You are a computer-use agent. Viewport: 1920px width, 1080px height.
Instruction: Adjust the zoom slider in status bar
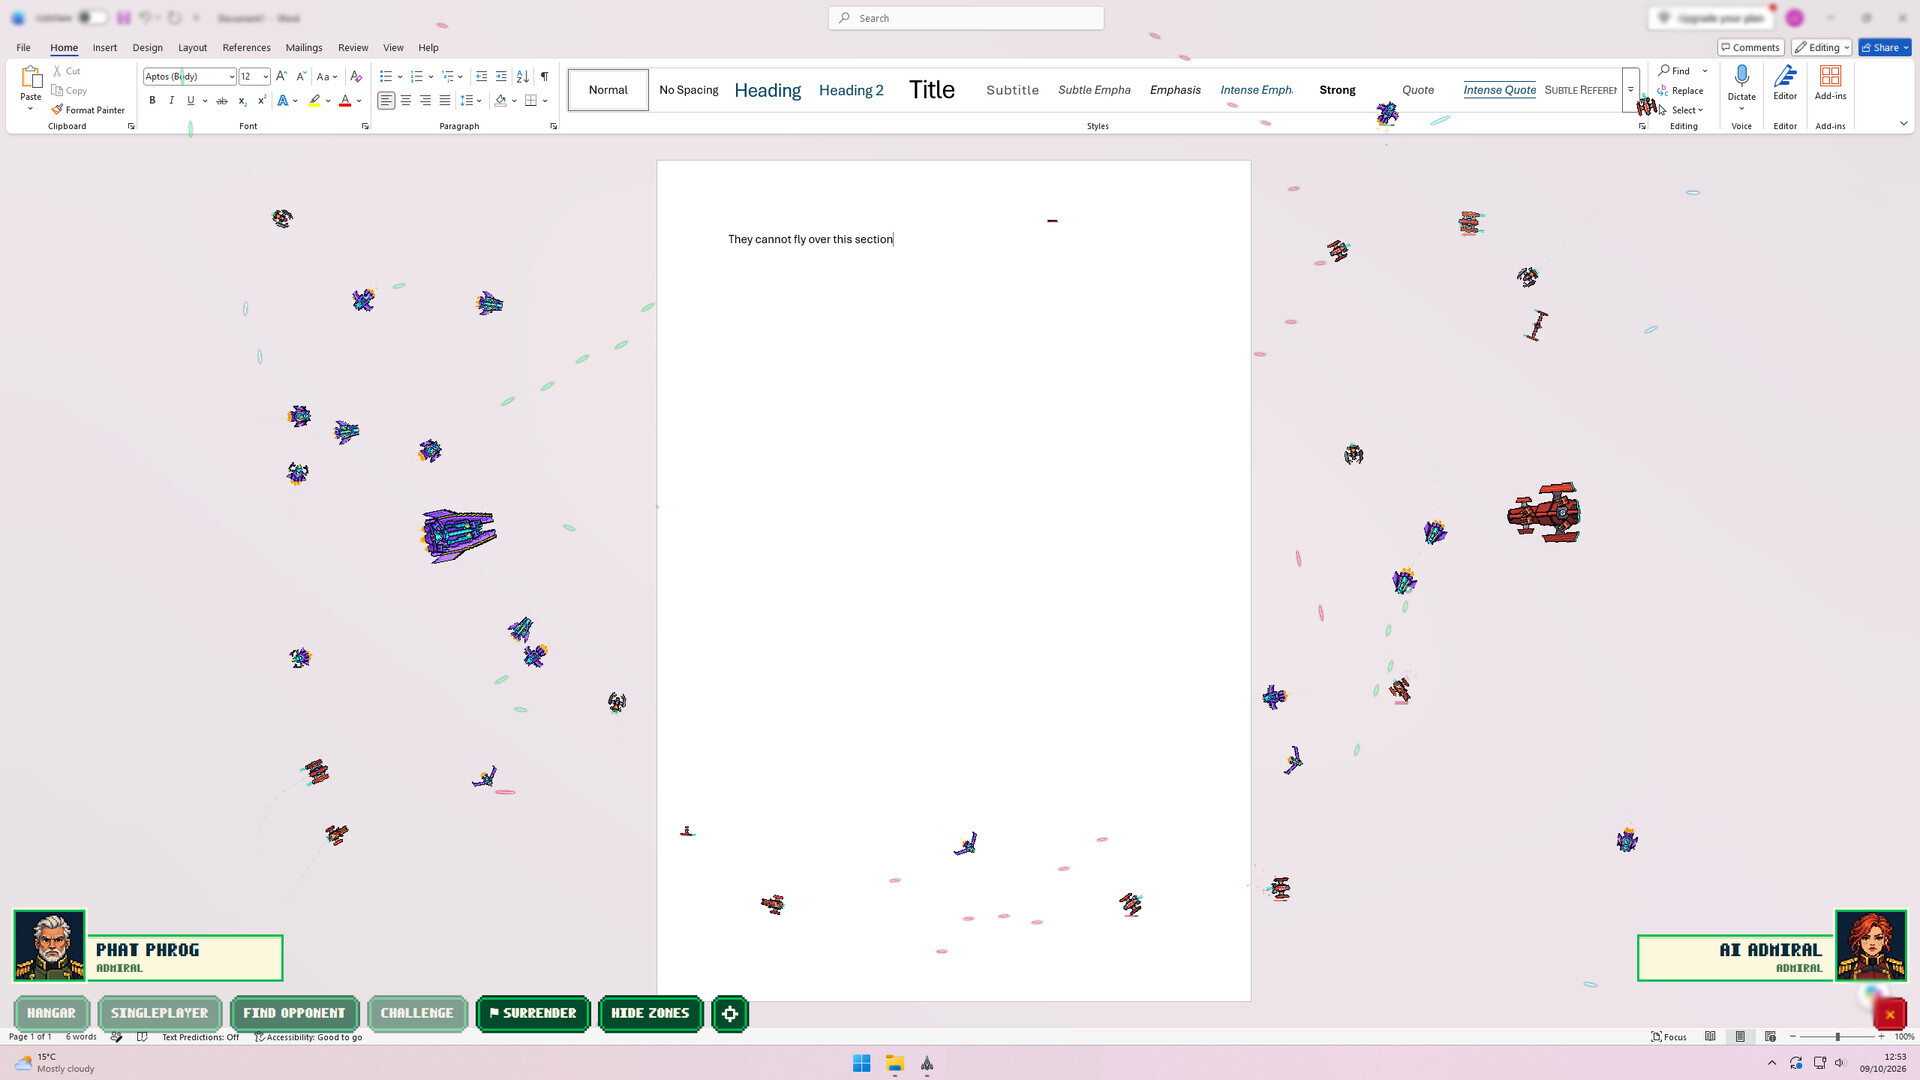coord(1837,1037)
